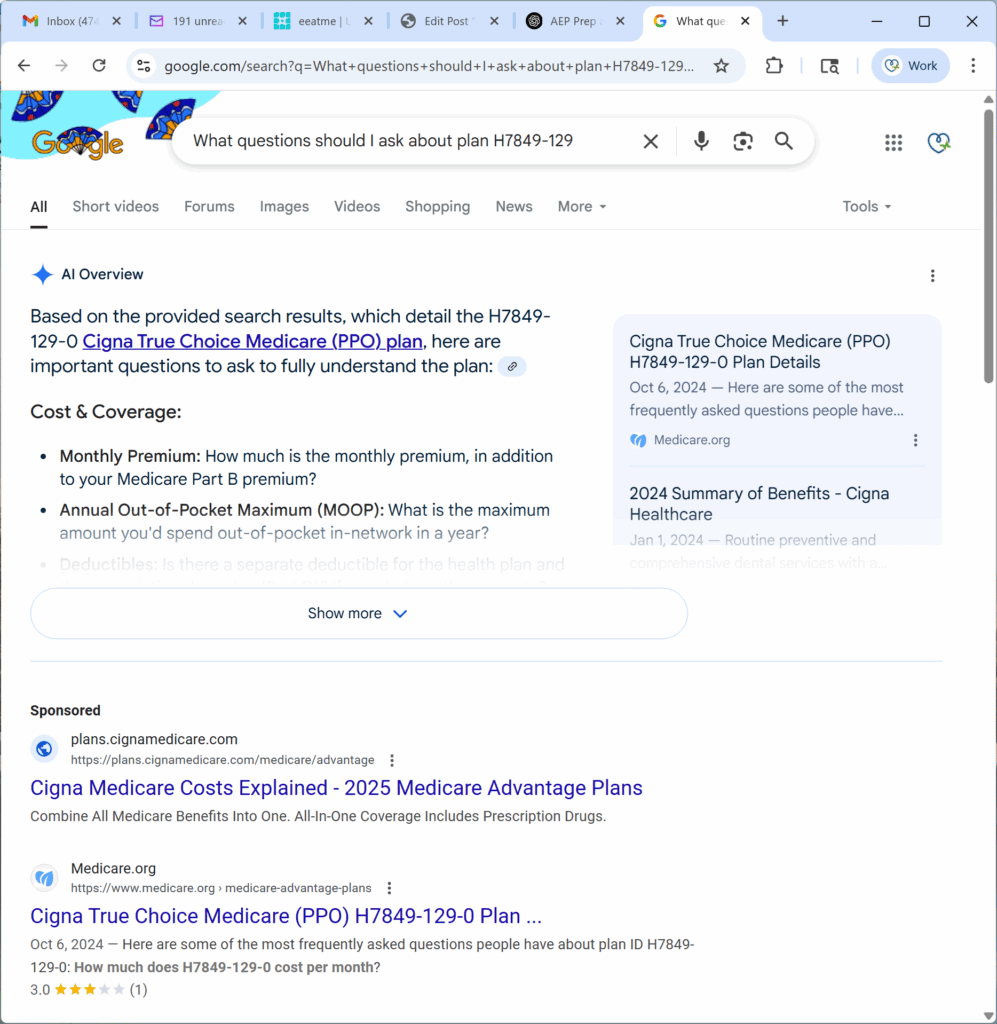Click the google.com address bar URL

429,66
